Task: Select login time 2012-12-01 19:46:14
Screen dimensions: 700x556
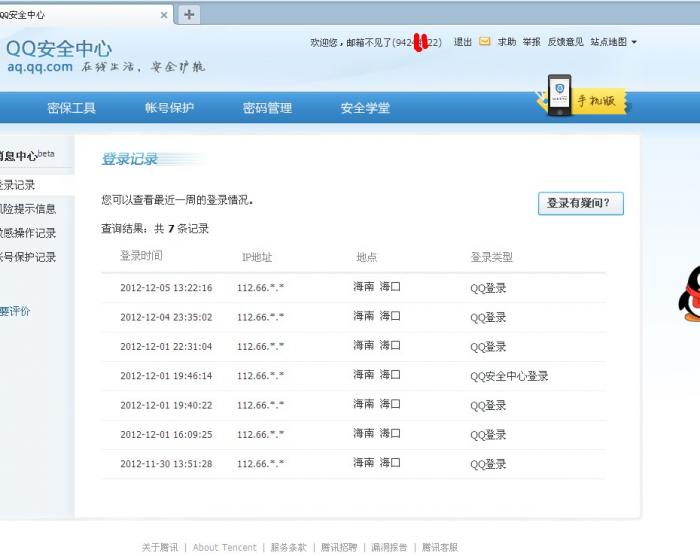Action: pyautogui.click(x=166, y=376)
